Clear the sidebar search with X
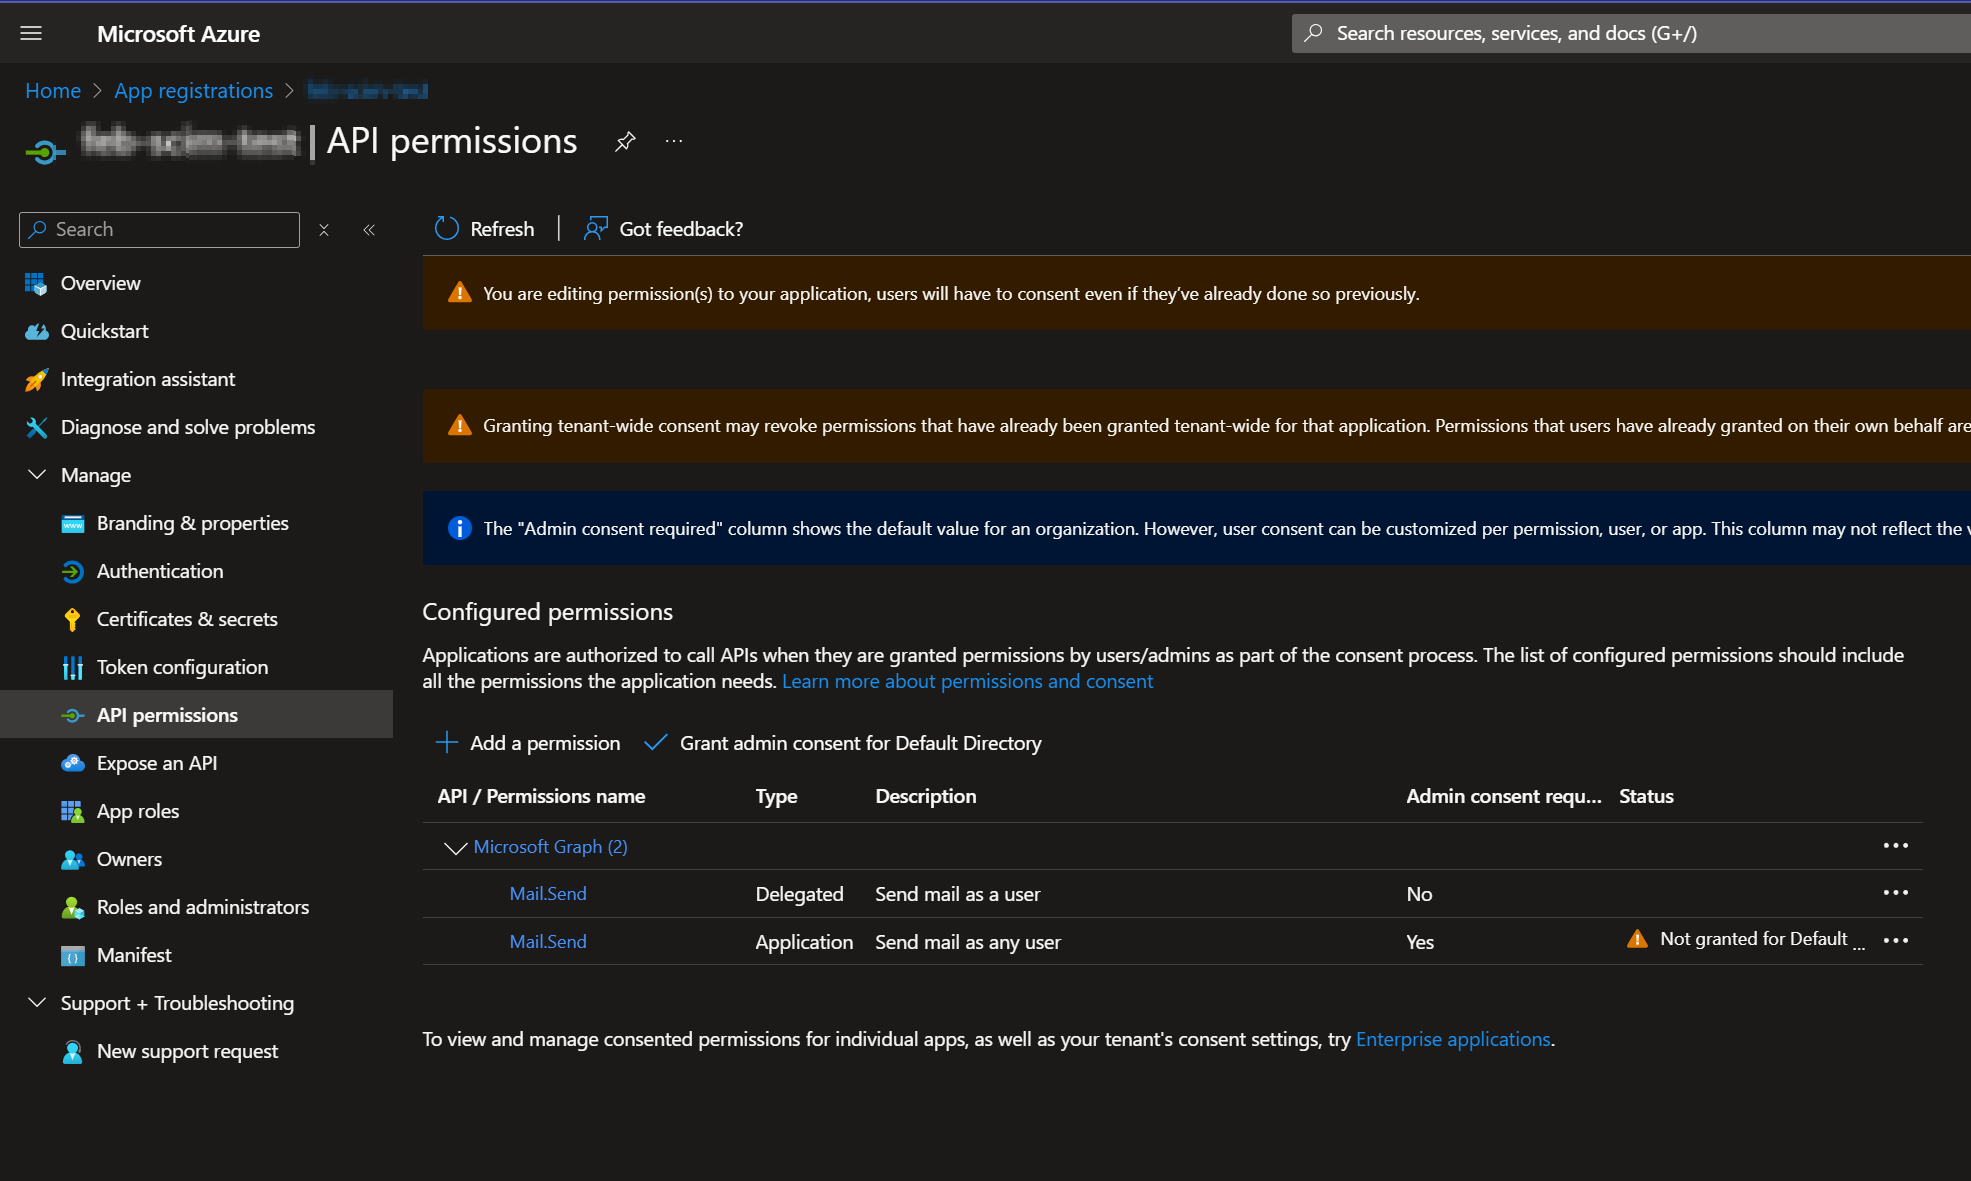Image resolution: width=1971 pixels, height=1181 pixels. [324, 229]
